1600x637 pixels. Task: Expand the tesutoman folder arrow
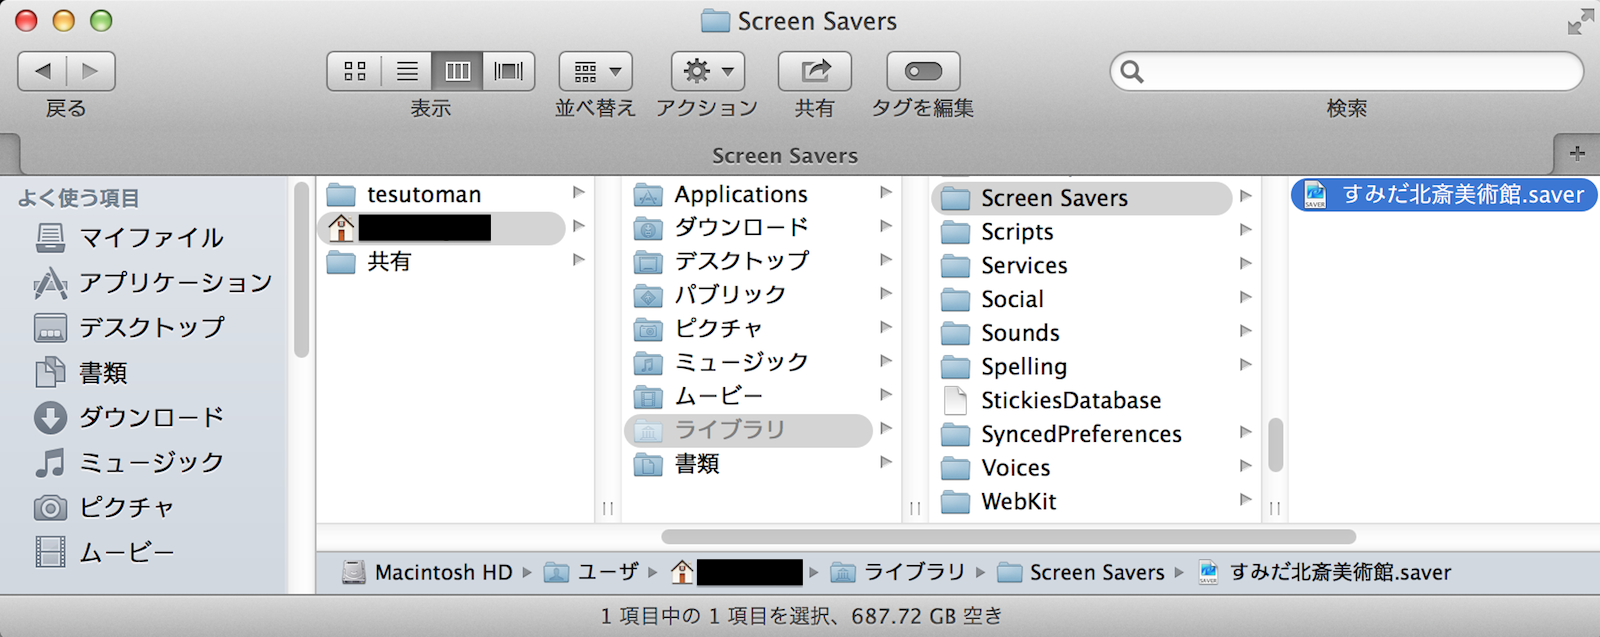579,192
